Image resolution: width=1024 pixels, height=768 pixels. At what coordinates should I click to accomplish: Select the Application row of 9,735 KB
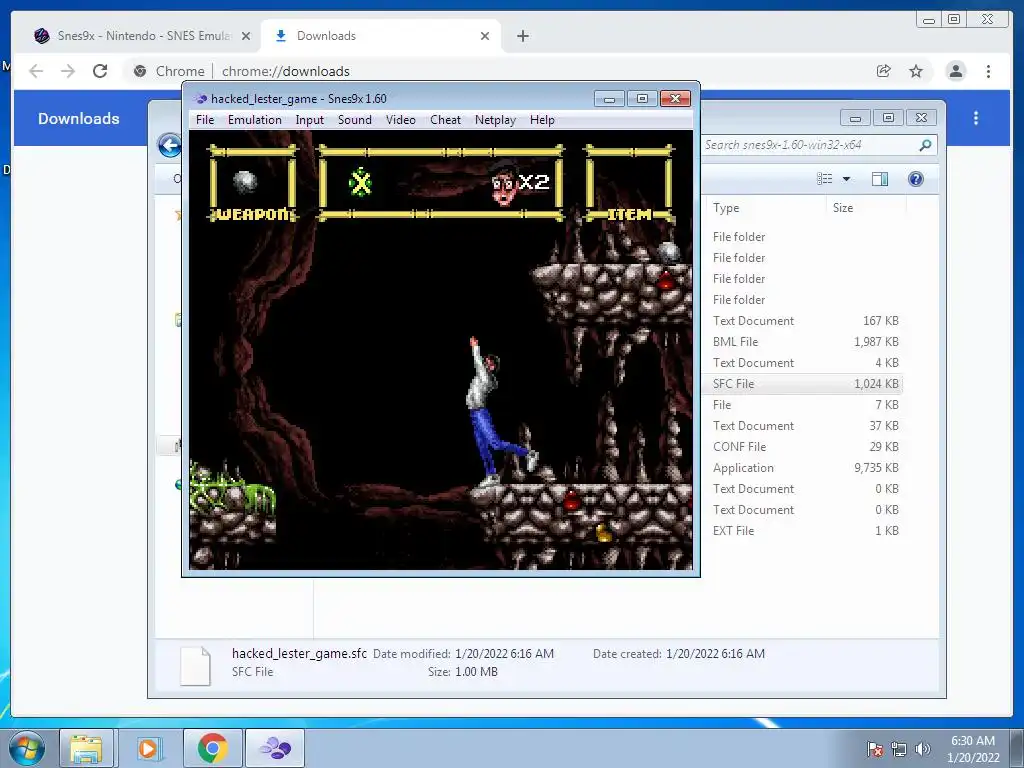click(805, 468)
